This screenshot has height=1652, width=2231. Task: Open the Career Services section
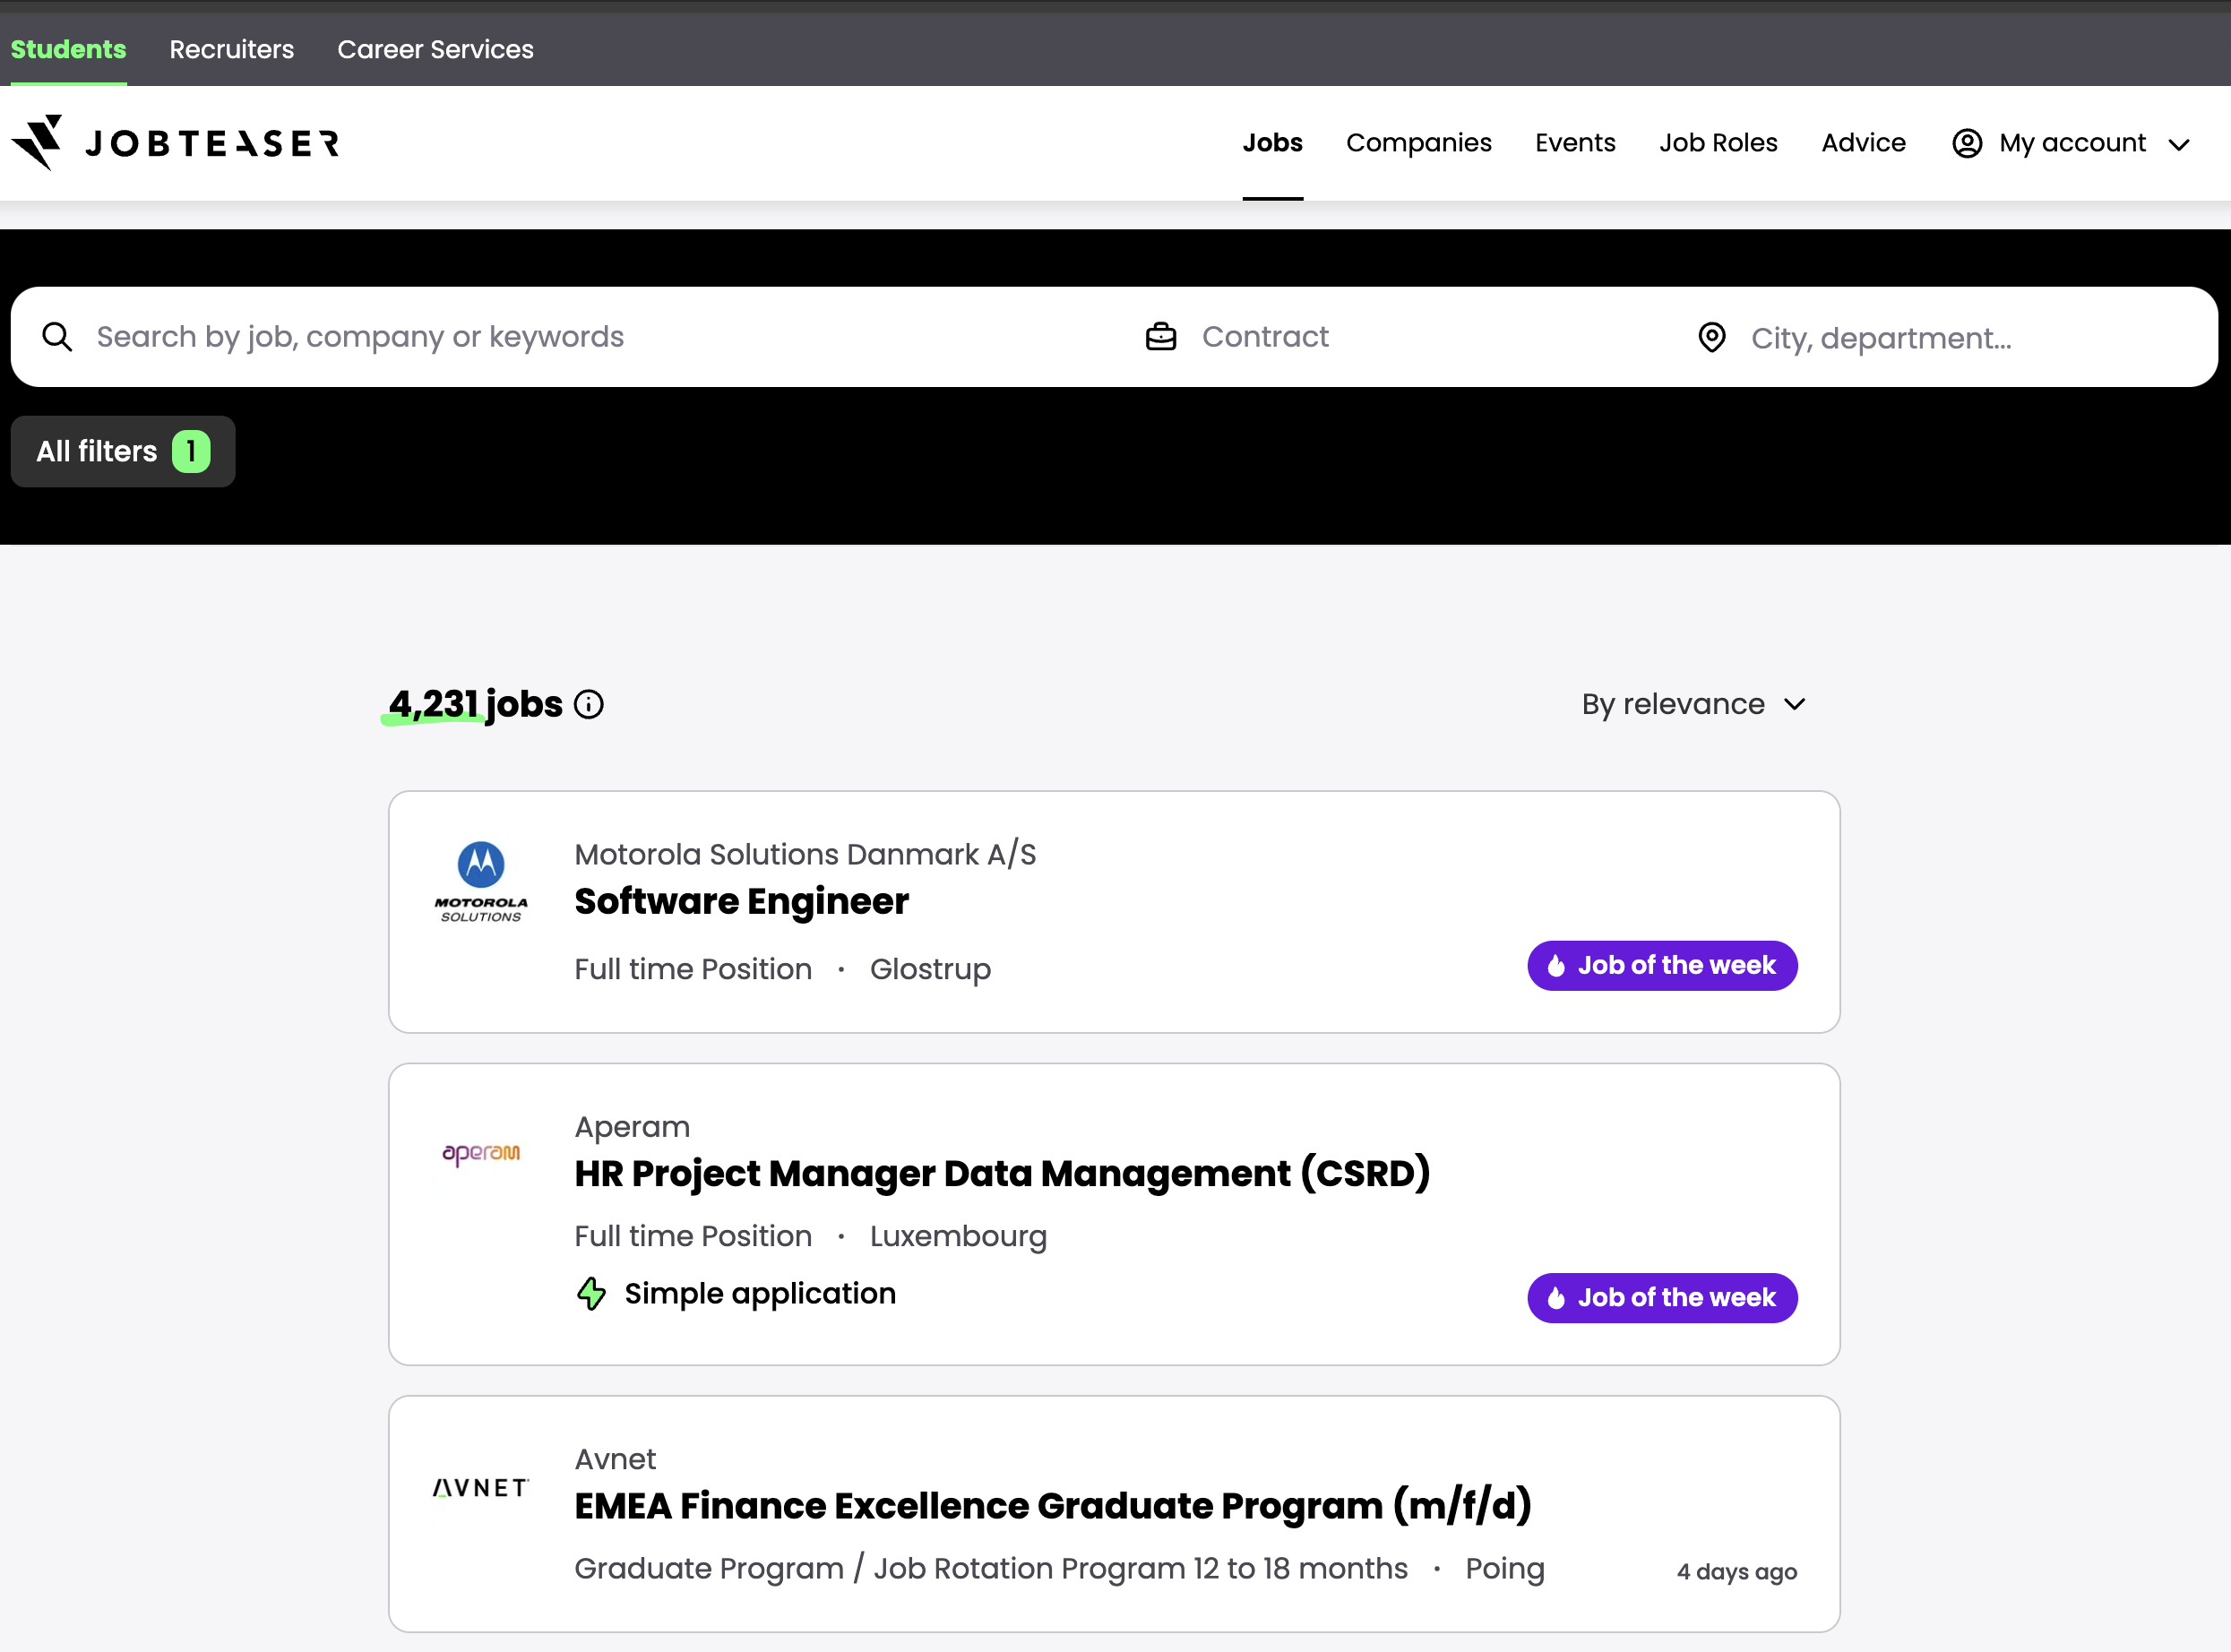click(x=435, y=49)
